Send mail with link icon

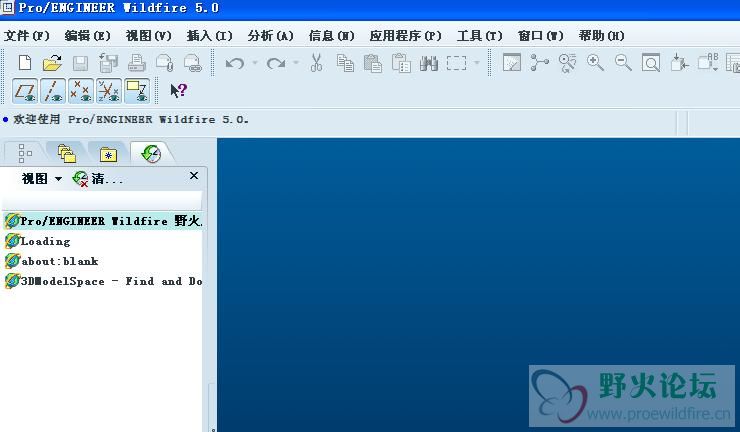(x=193, y=63)
